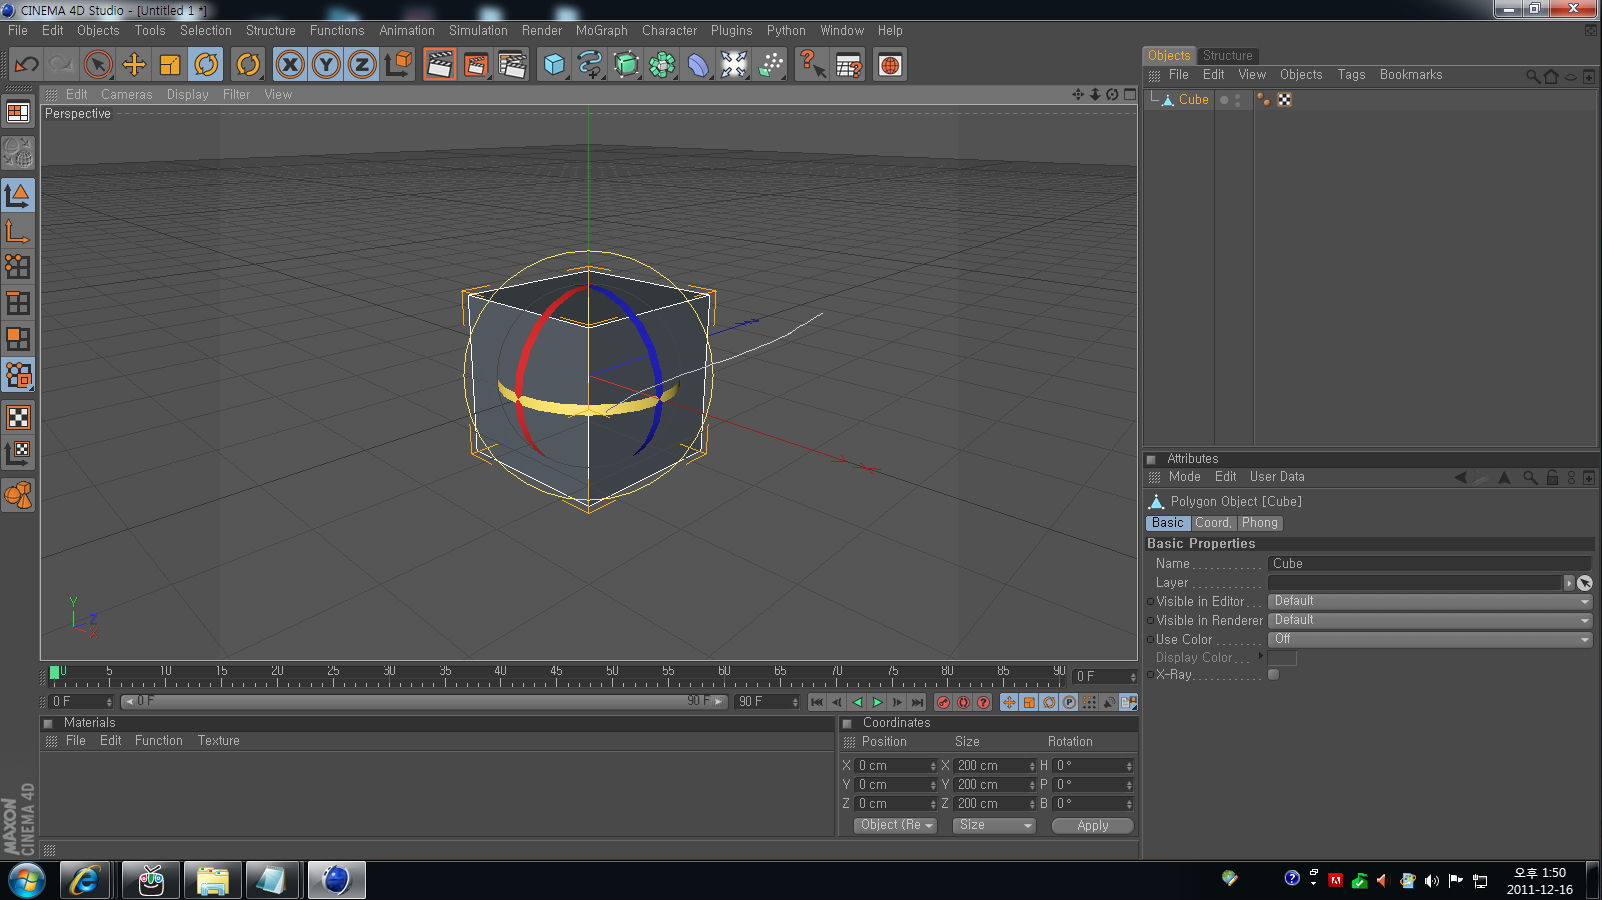Open the Simulation menu
Viewport: 1602px width, 900px height.
click(x=478, y=31)
